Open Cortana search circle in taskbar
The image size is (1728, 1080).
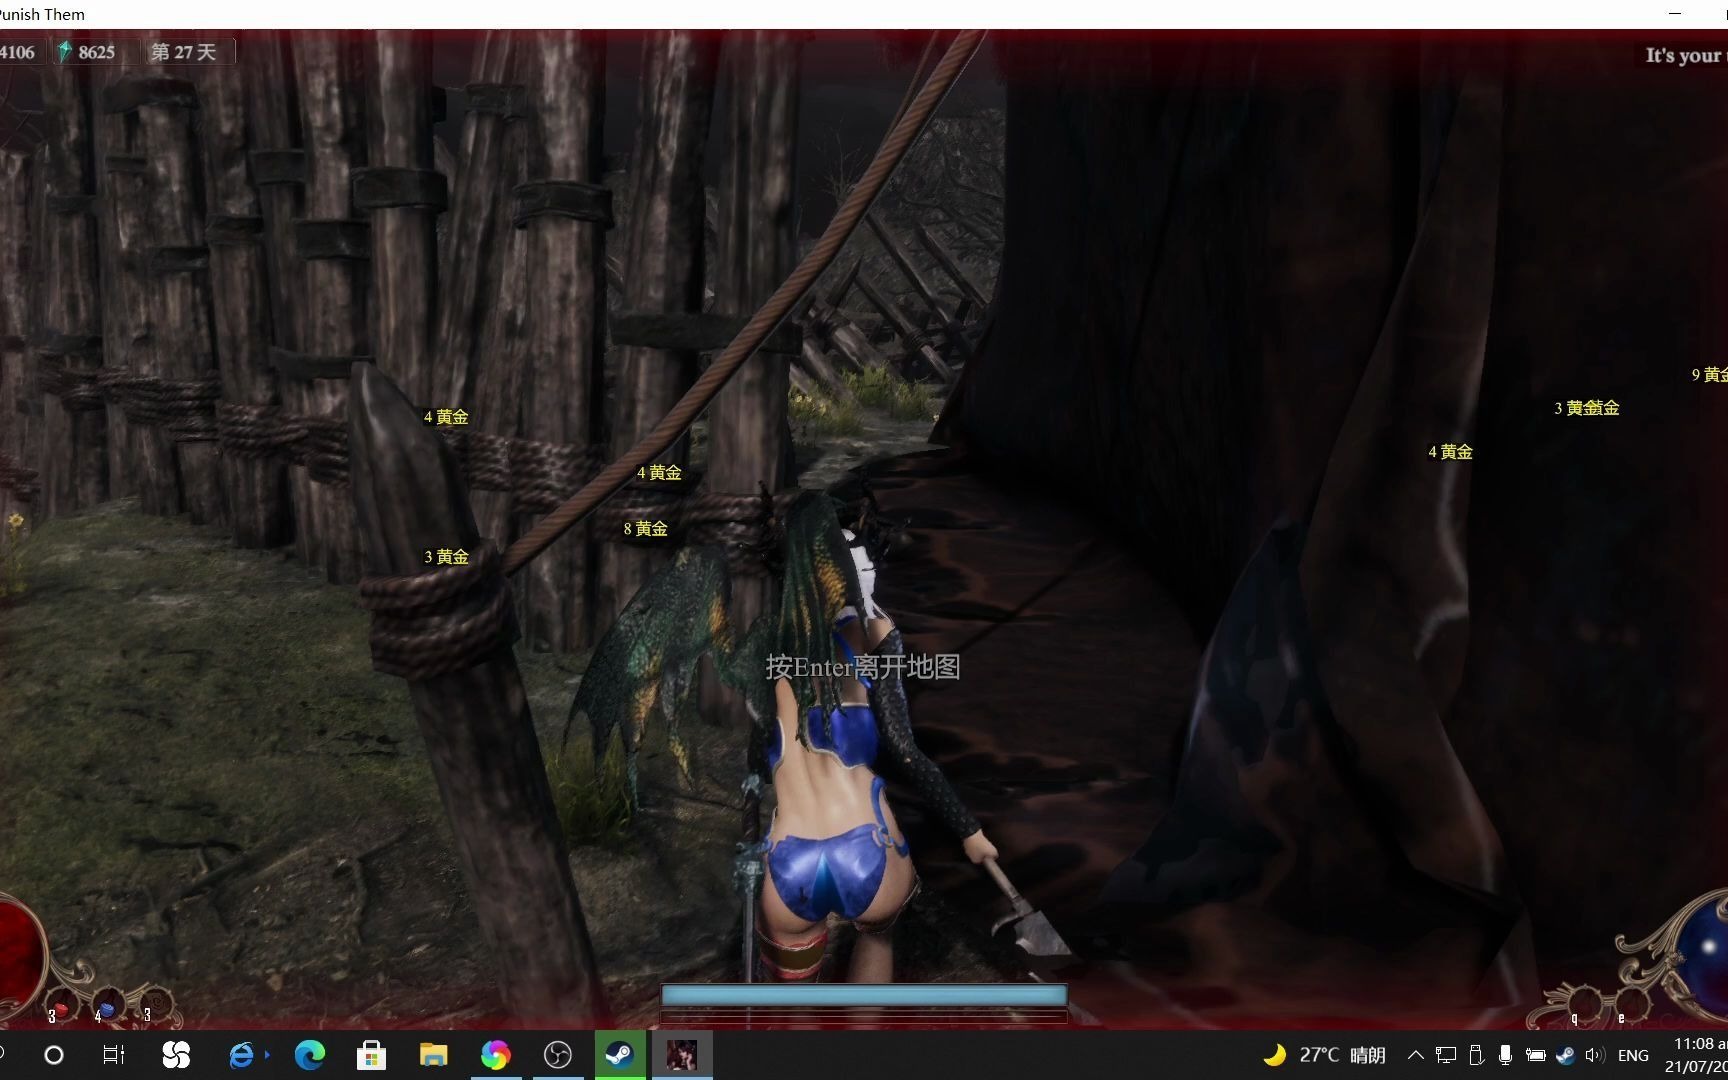tap(54, 1055)
